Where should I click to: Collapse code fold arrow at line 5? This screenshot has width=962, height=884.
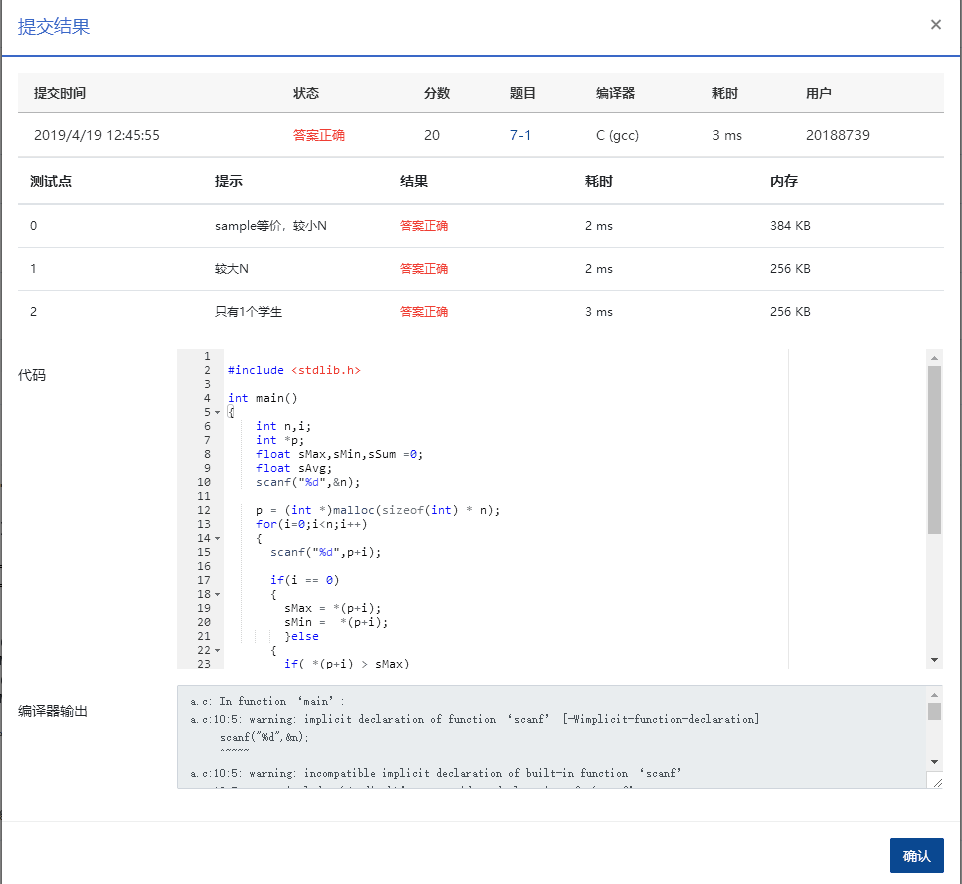pos(217,412)
